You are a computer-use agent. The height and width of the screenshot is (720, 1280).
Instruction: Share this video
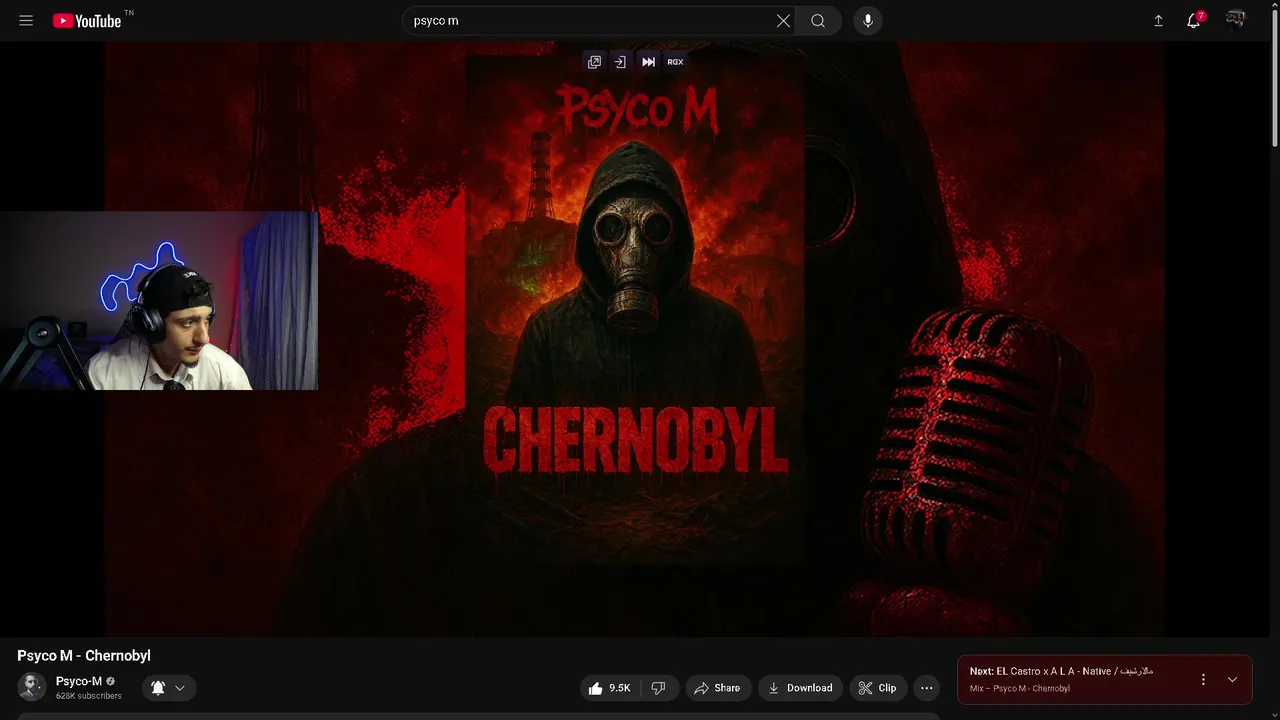point(717,688)
